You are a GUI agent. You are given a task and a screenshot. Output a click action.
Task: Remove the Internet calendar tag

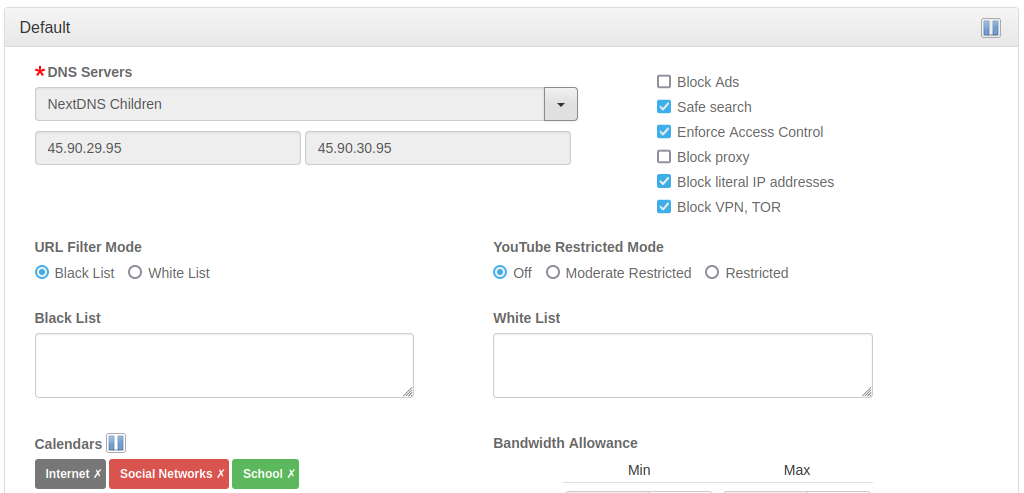pyautogui.click(x=98, y=474)
